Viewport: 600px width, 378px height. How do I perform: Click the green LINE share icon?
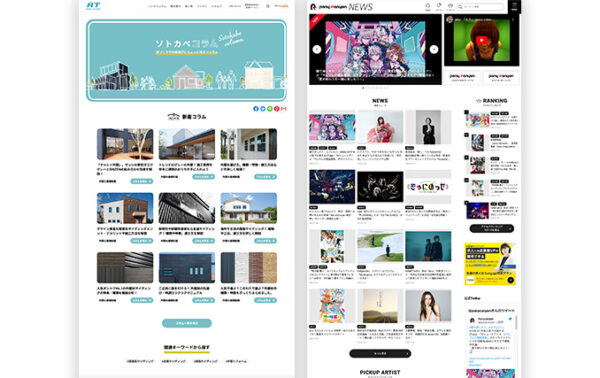coord(270,109)
